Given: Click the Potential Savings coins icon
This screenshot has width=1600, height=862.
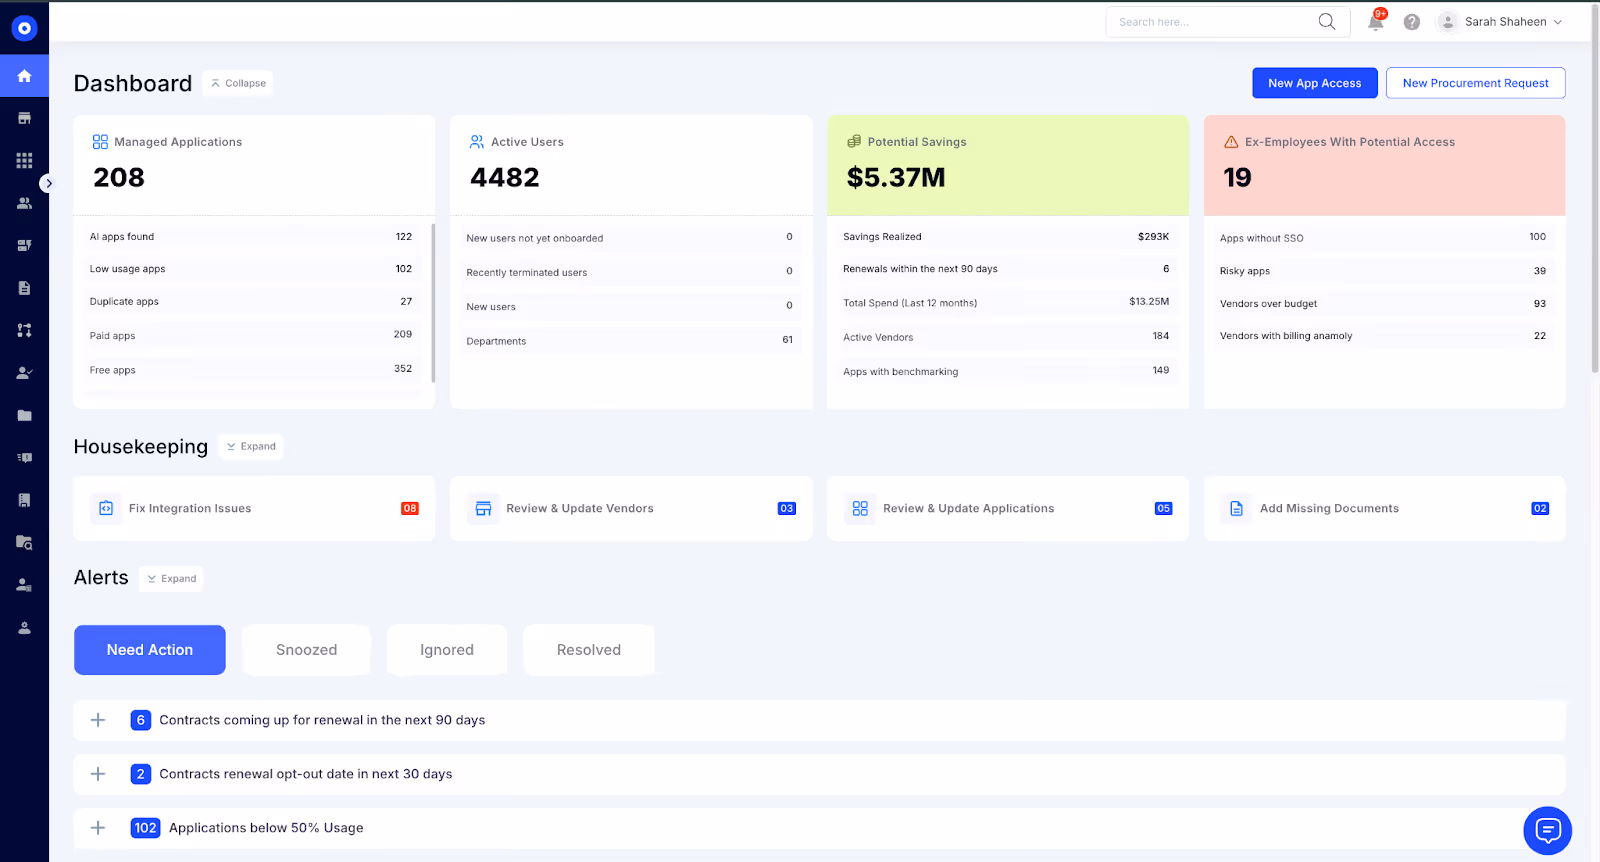Looking at the screenshot, I should [x=854, y=142].
